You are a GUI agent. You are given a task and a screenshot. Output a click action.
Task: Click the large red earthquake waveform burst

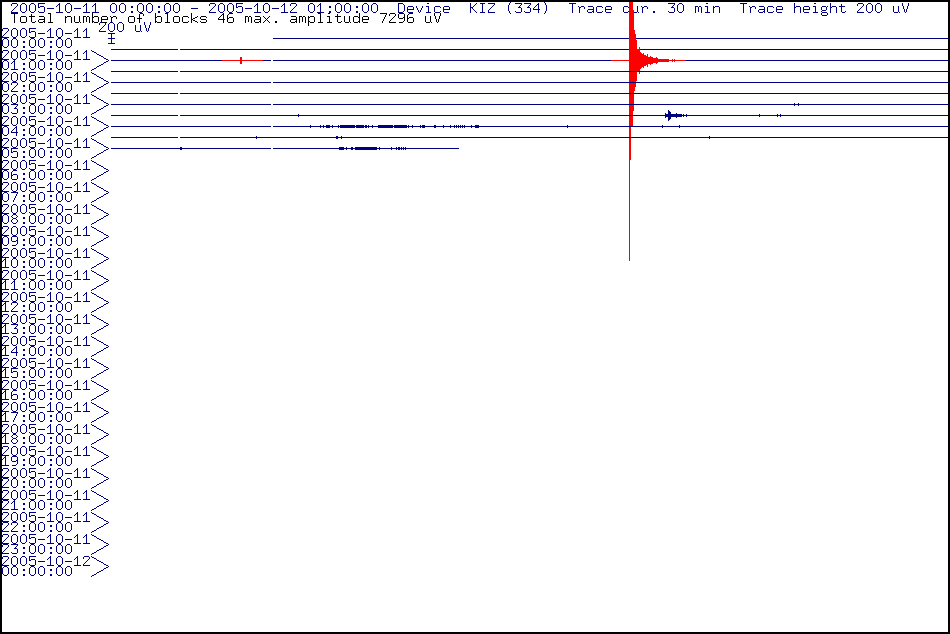click(633, 61)
